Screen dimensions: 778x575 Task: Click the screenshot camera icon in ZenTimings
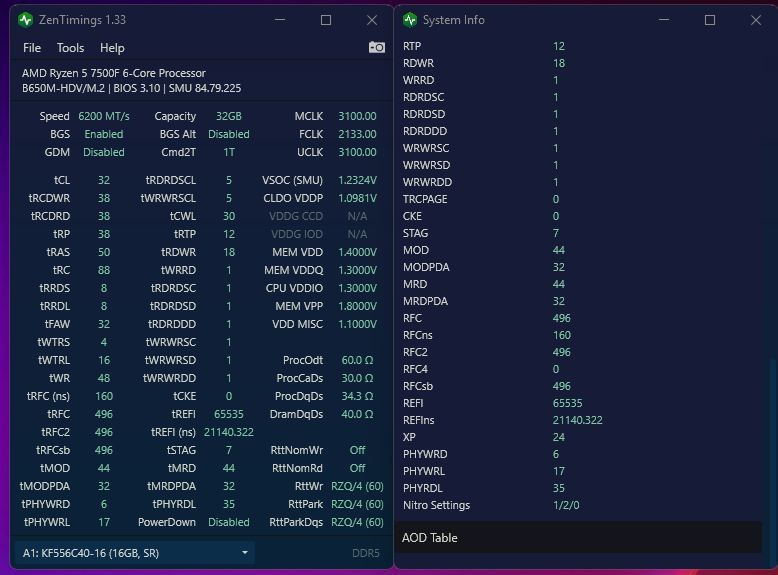[377, 47]
